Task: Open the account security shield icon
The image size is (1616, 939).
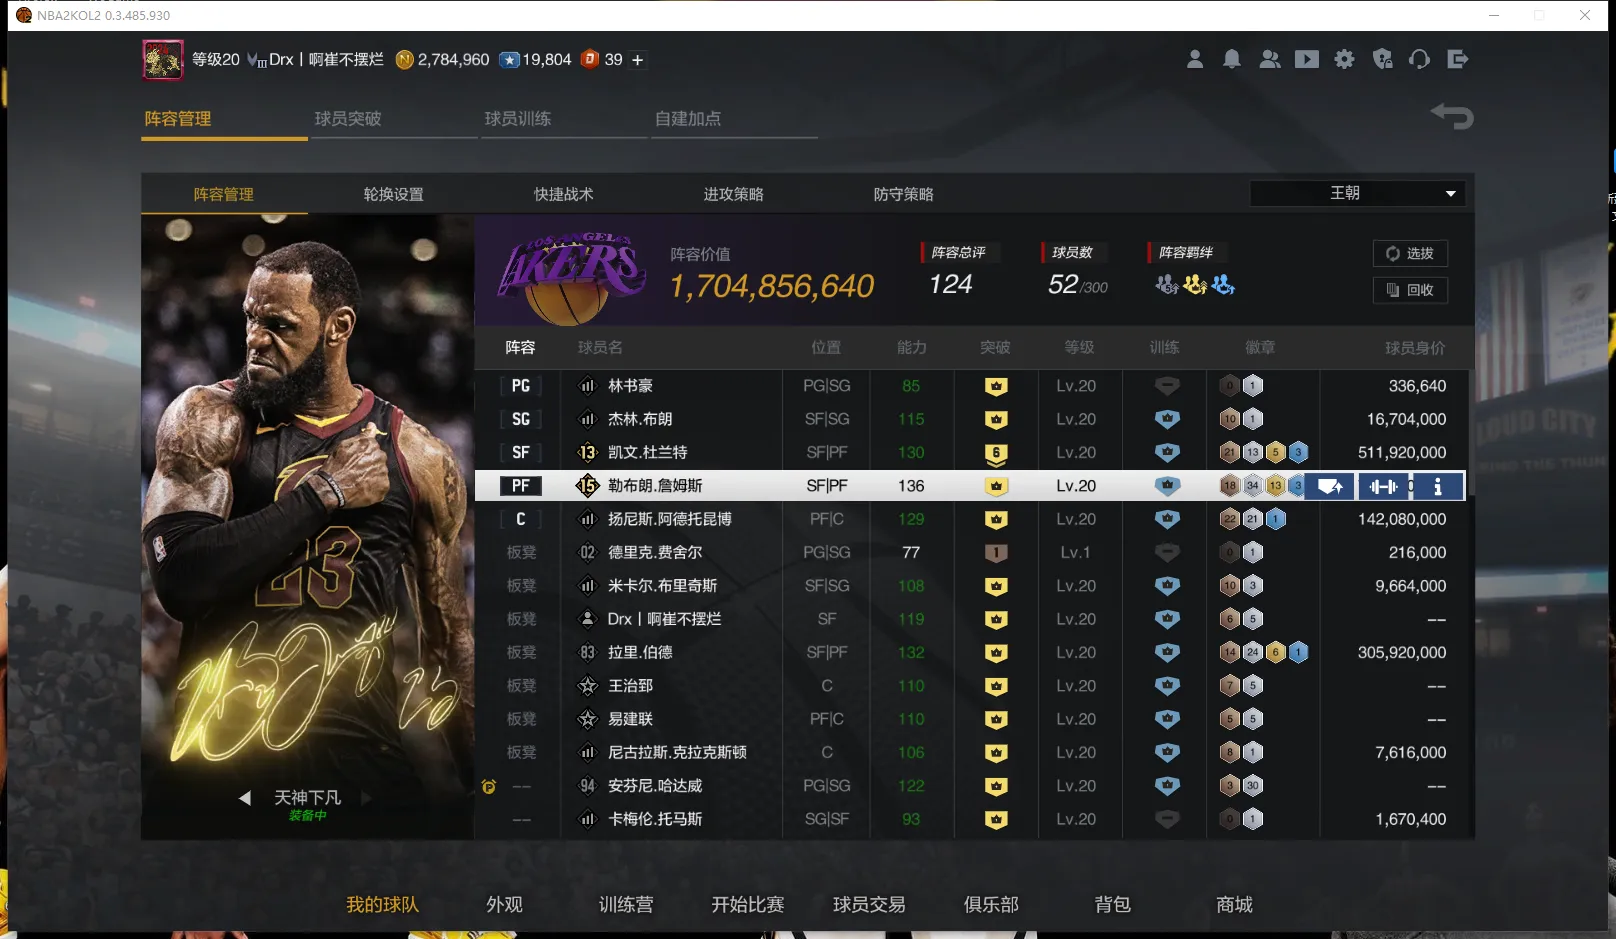Action: click(1383, 60)
